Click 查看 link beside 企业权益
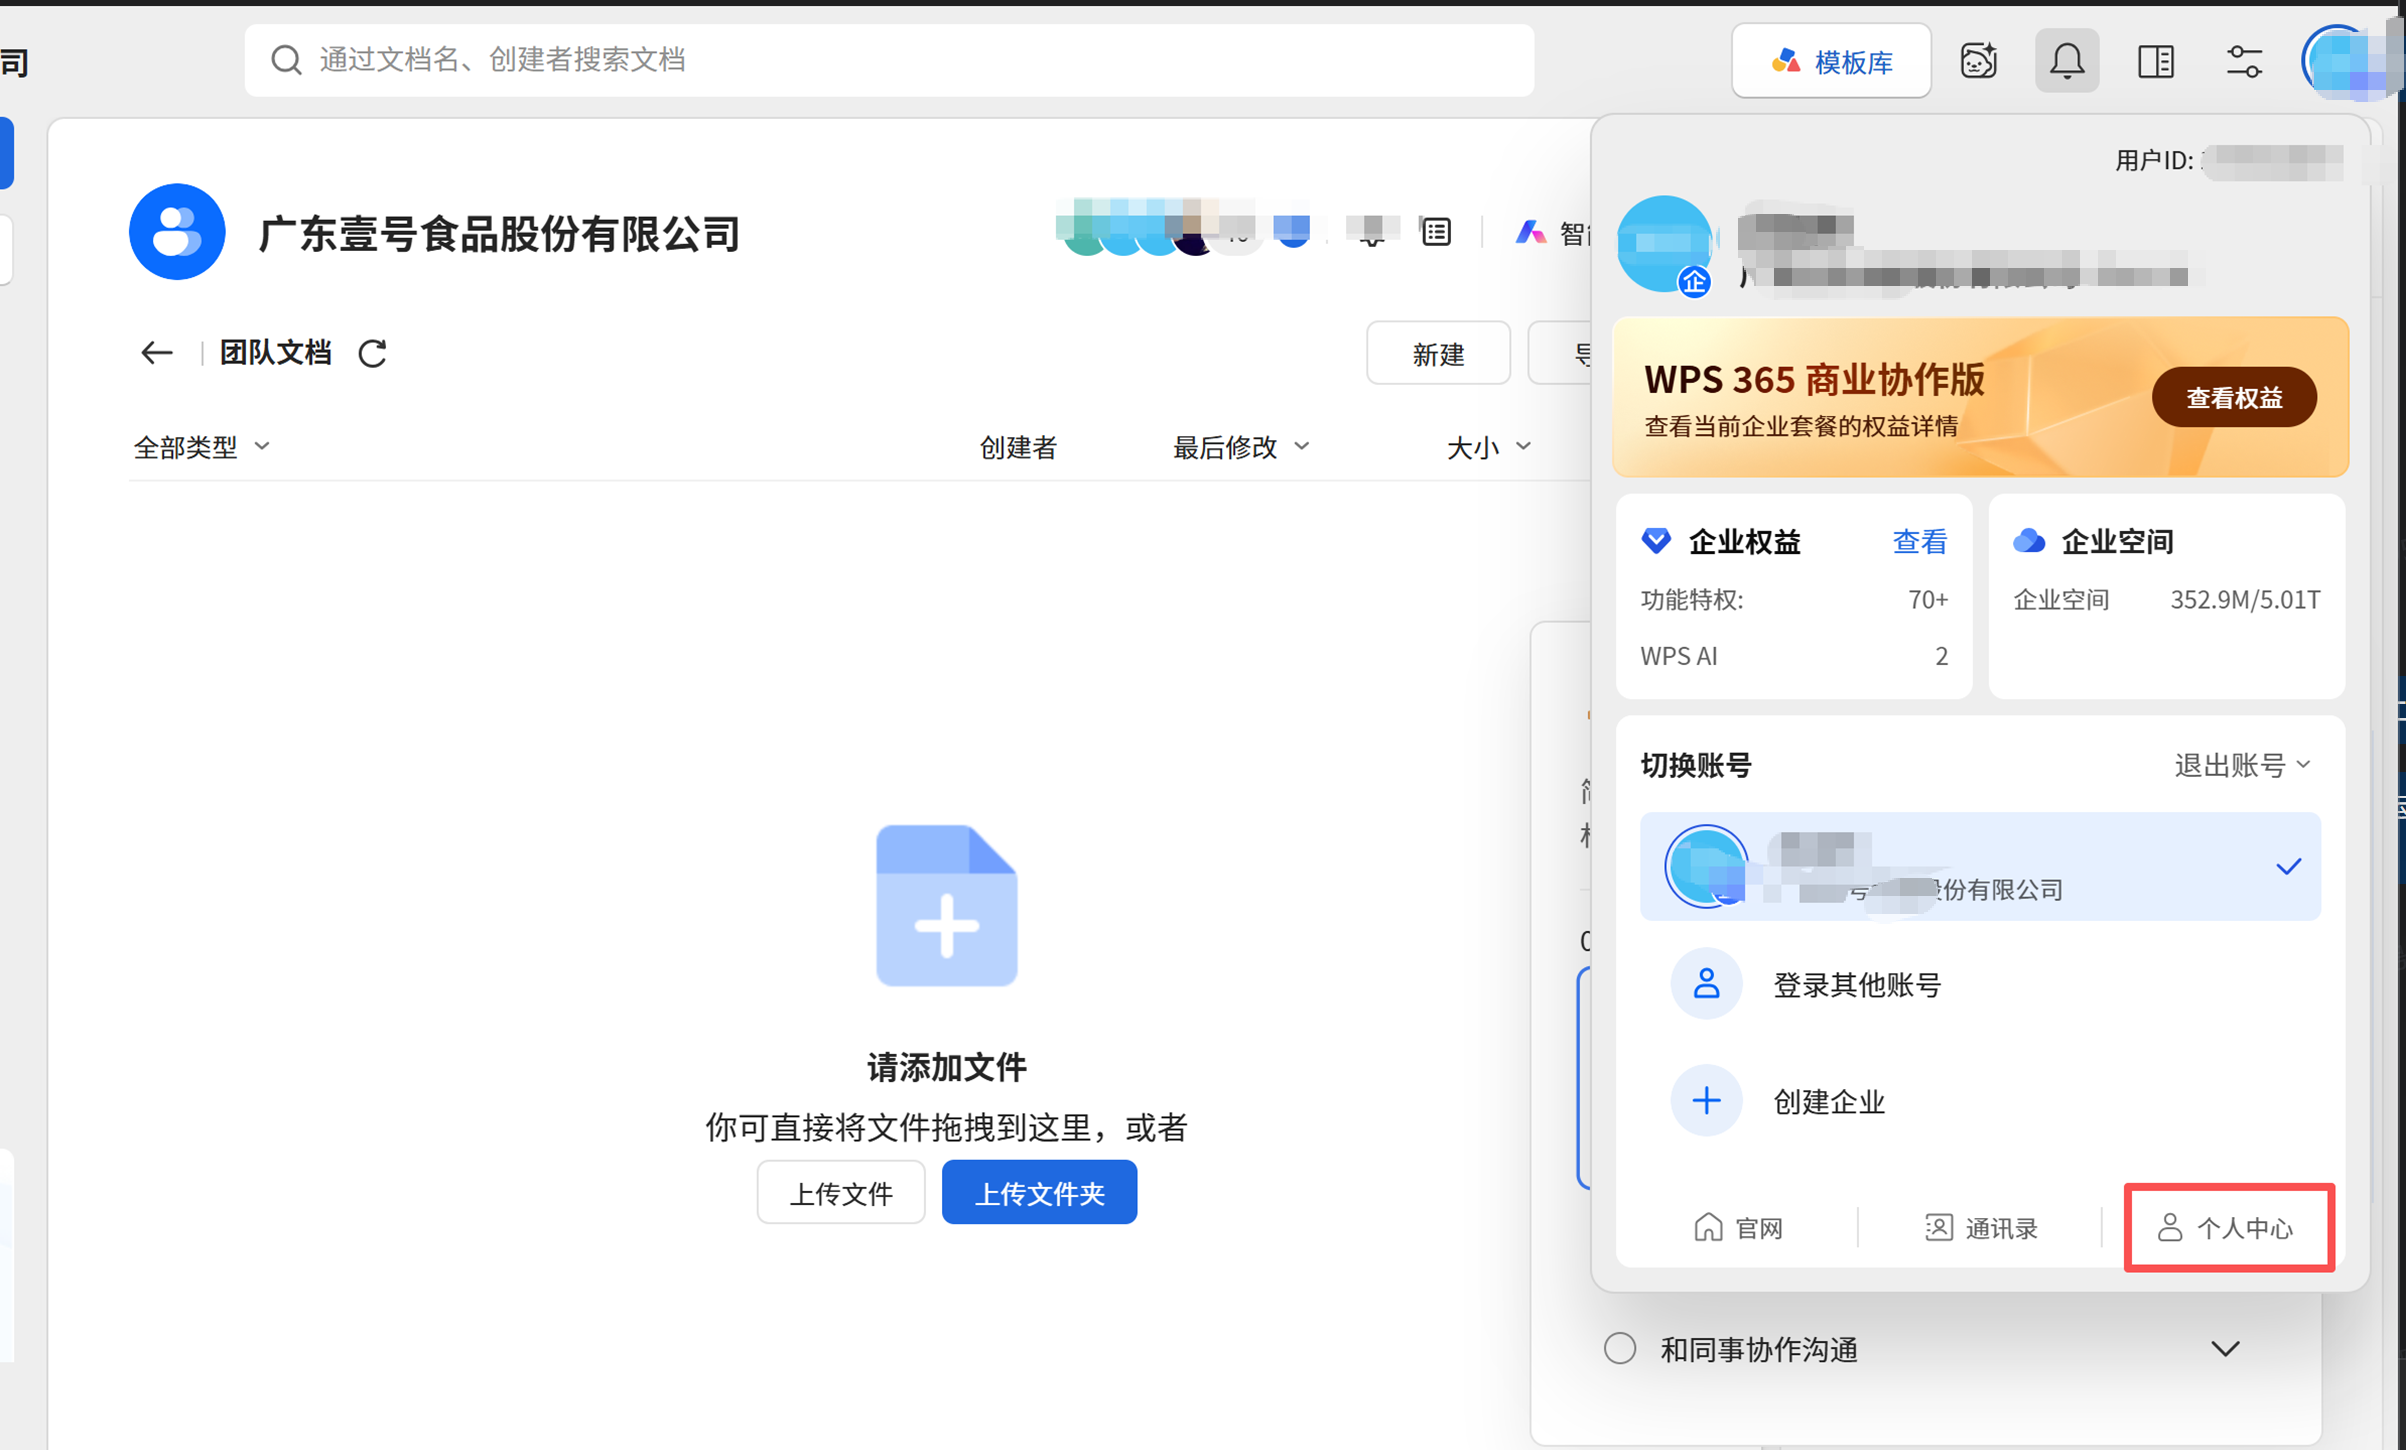The image size is (2406, 1450). coord(1918,542)
